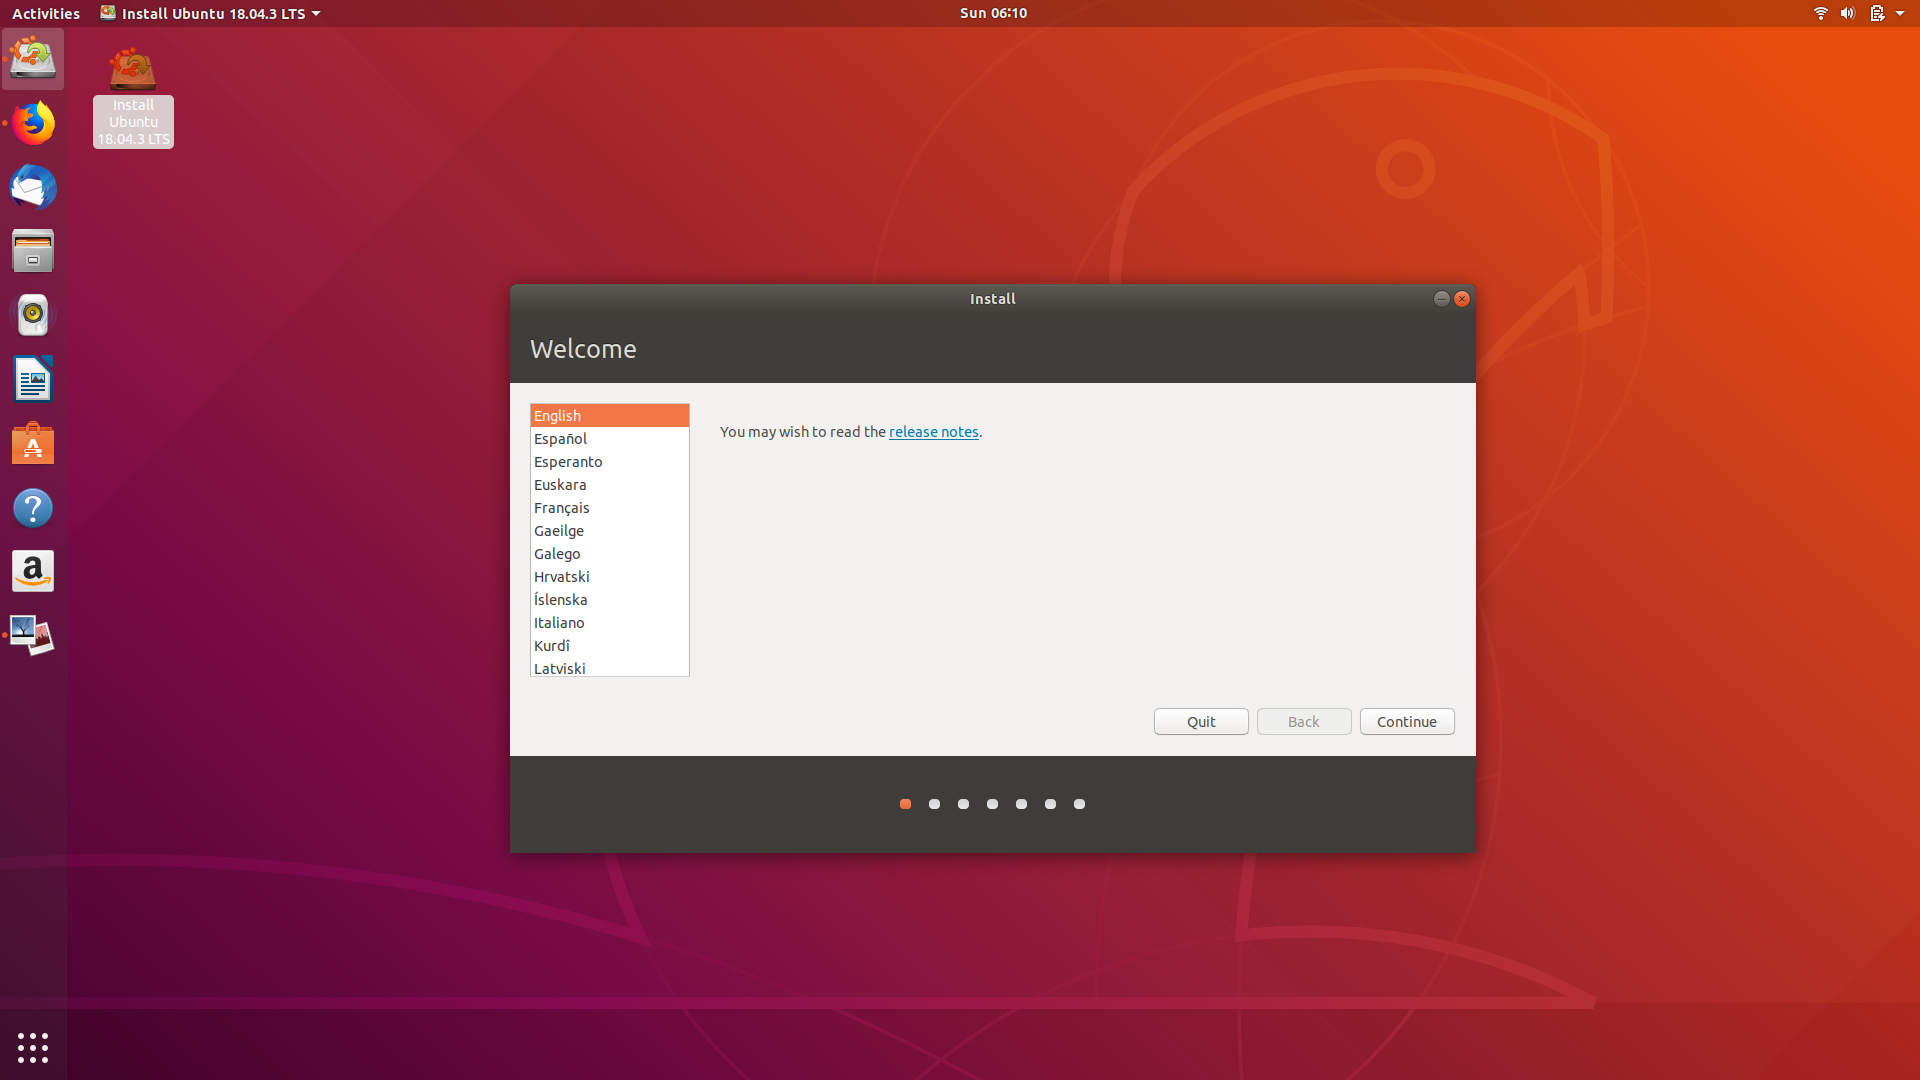1920x1080 pixels.
Task: Launch Thunderbird mail from dock
Action: tap(33, 187)
